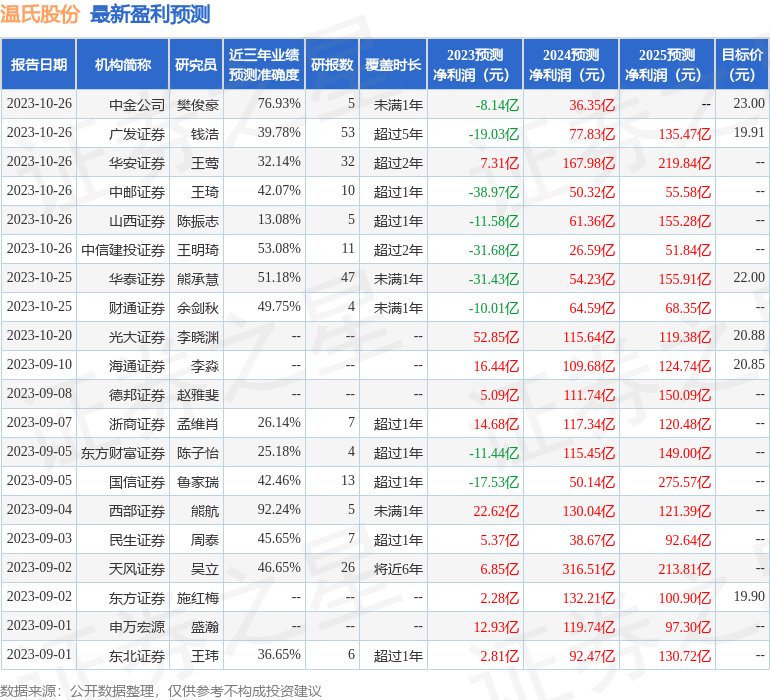The width and height of the screenshot is (770, 700).
Task: Click target price 22.00
Action: coord(749,277)
